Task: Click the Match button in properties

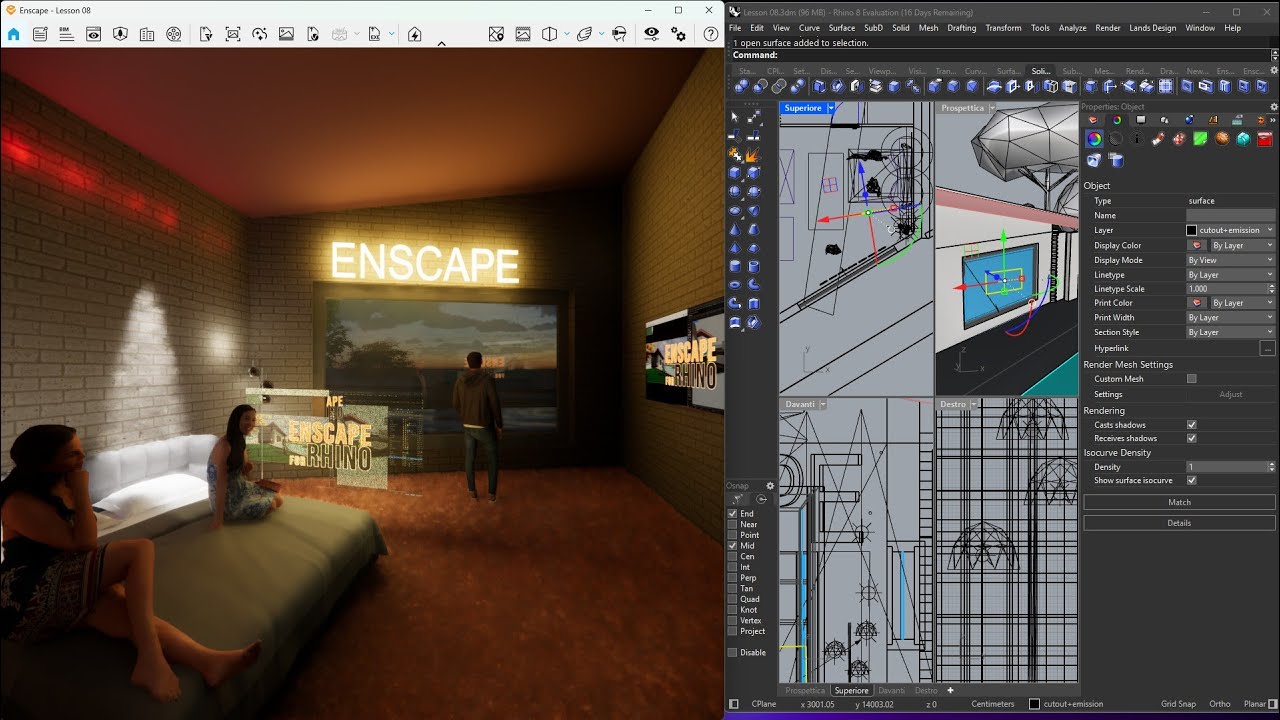Action: pyautogui.click(x=1179, y=502)
